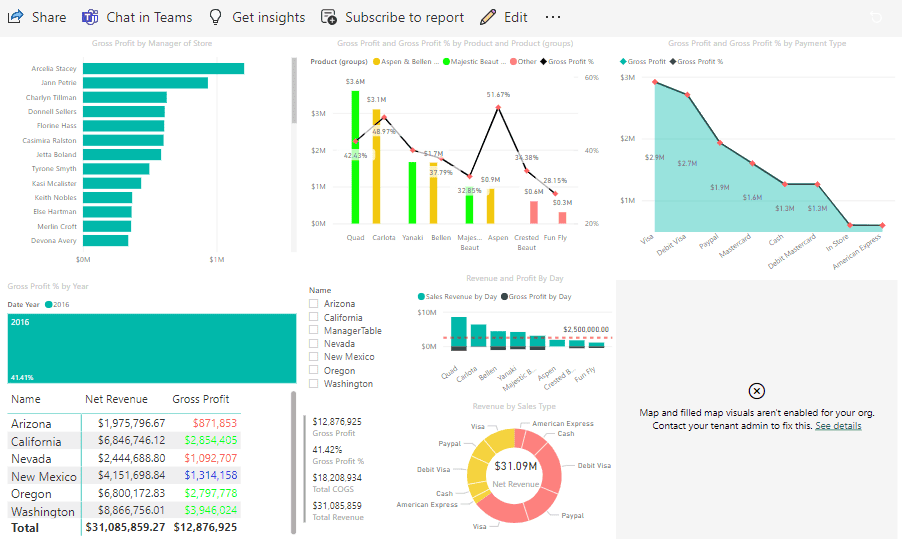Select the ManagerTable checkbox

tap(314, 331)
